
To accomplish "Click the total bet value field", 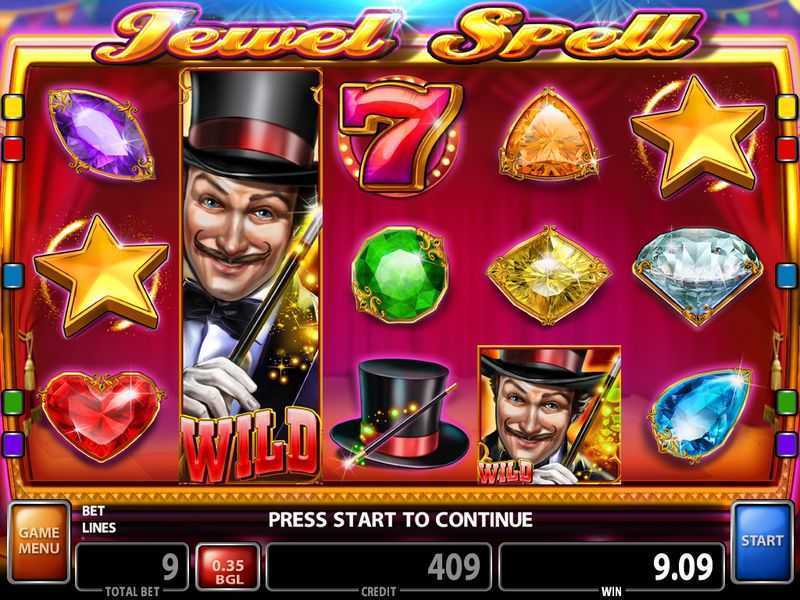I will click(x=132, y=567).
